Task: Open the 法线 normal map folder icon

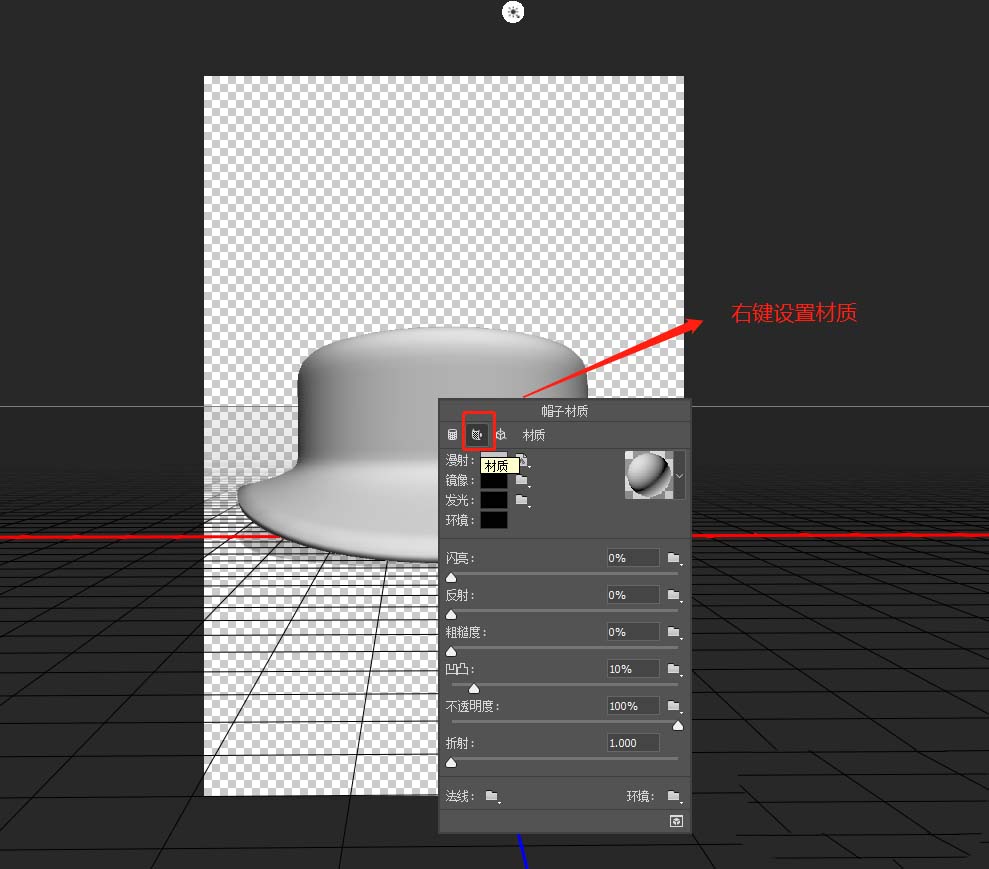Action: pos(493,796)
